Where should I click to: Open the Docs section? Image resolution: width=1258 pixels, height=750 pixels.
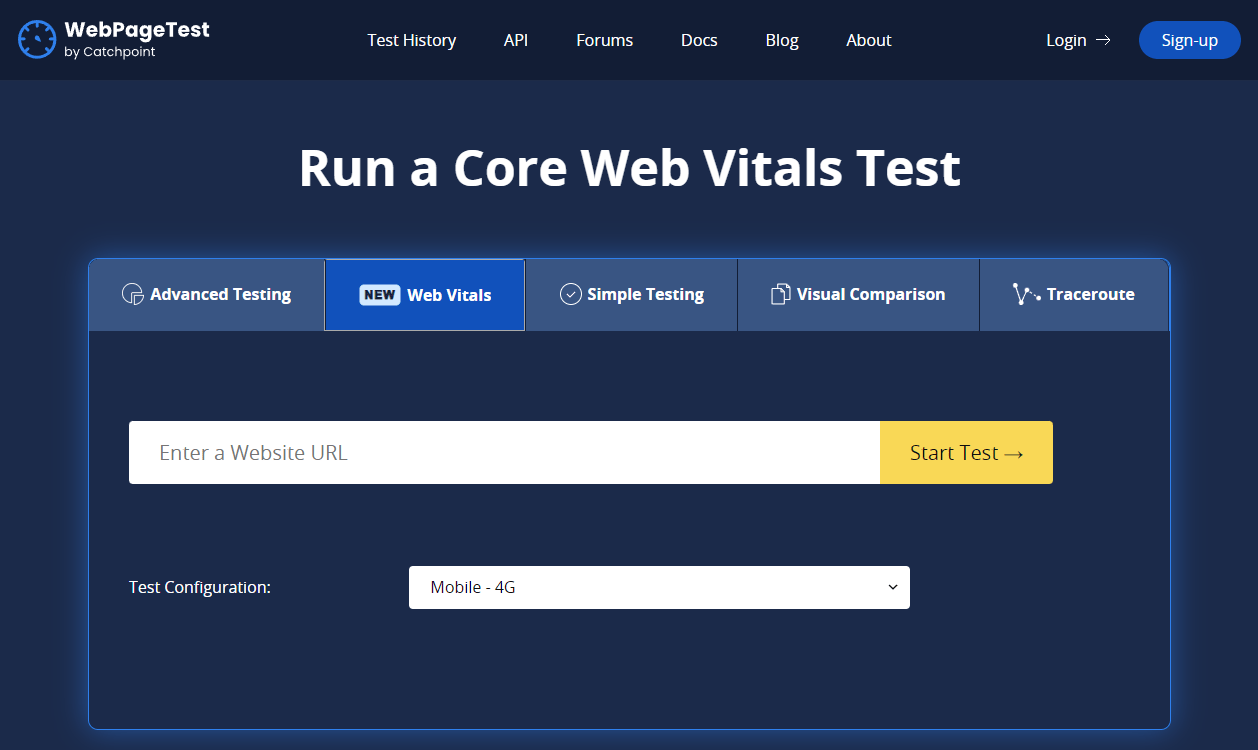[x=698, y=40]
